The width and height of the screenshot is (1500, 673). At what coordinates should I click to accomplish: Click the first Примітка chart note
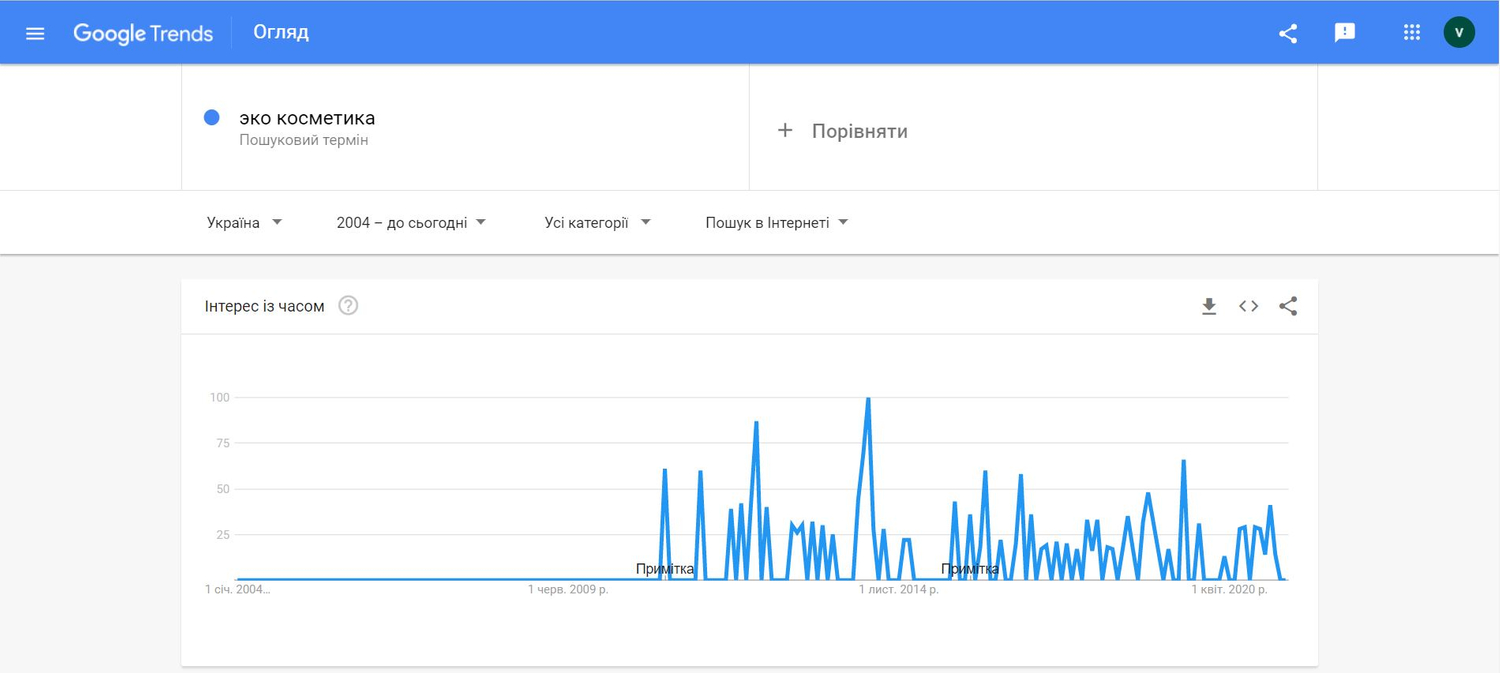[665, 569]
